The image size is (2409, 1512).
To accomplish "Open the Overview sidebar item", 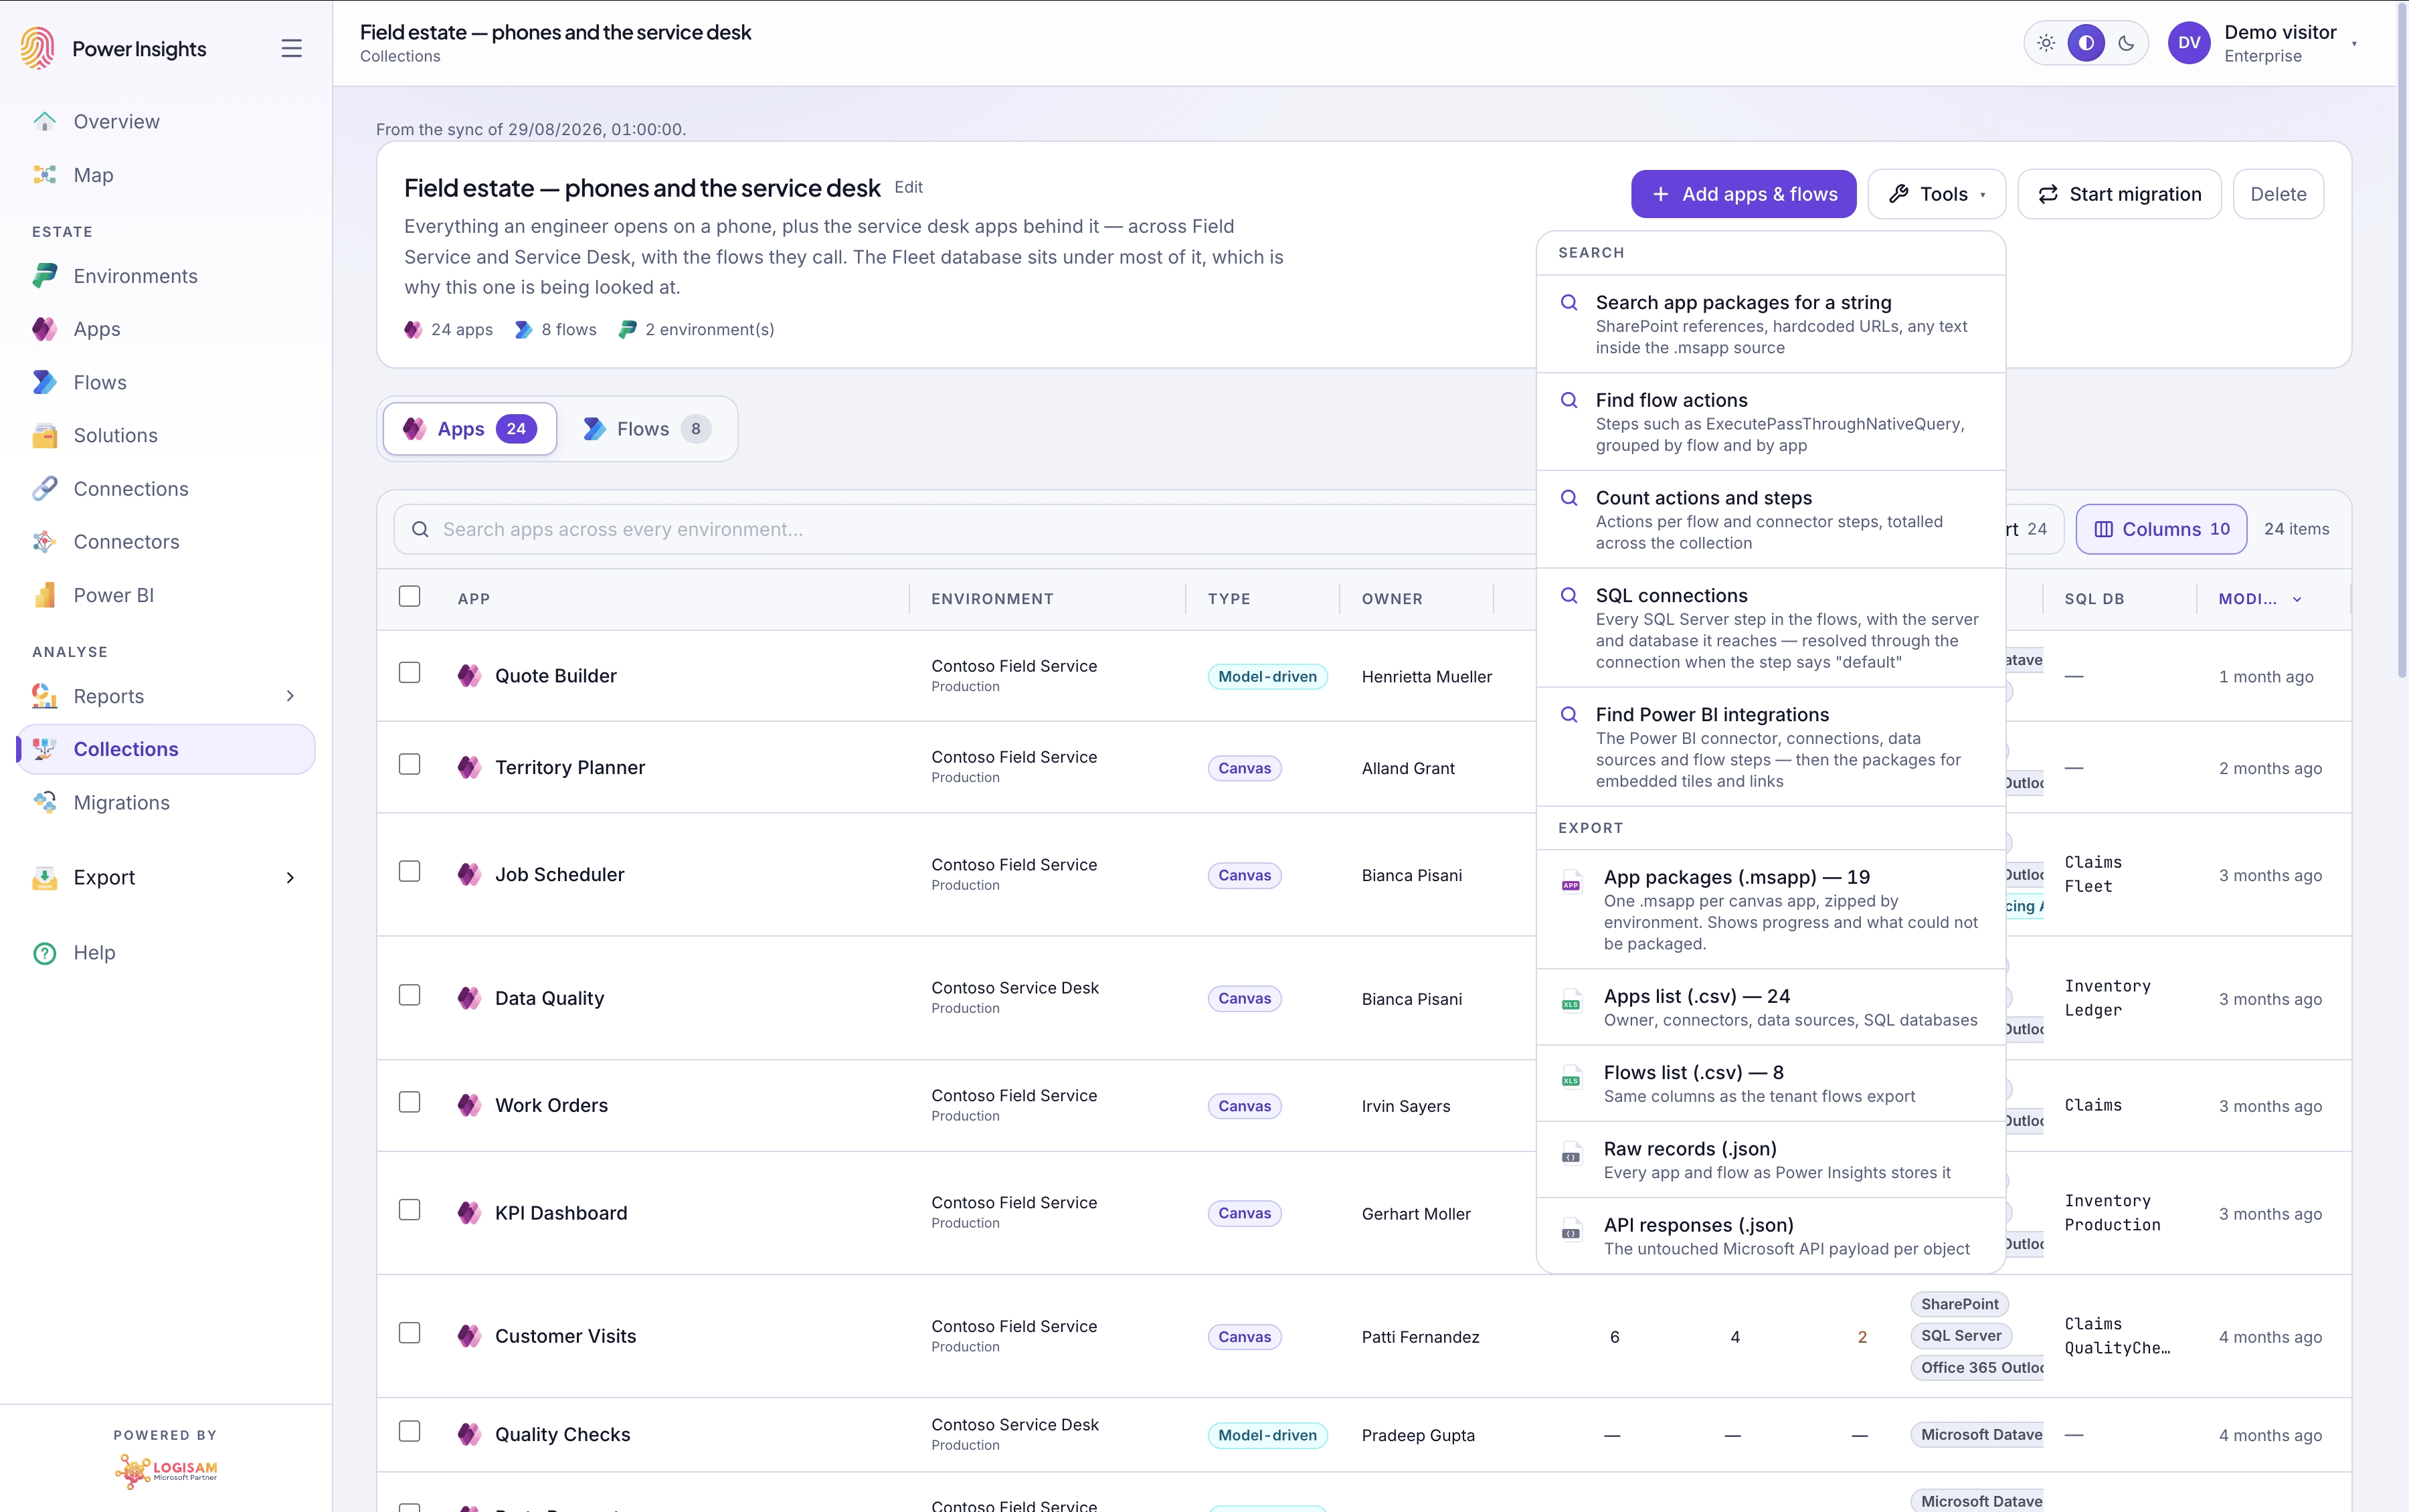I will tap(166, 121).
